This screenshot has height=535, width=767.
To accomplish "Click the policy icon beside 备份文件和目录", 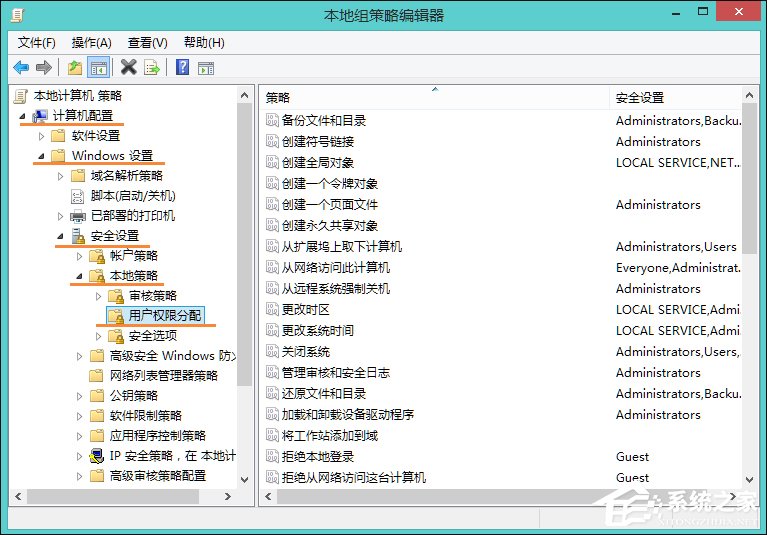I will [272, 120].
